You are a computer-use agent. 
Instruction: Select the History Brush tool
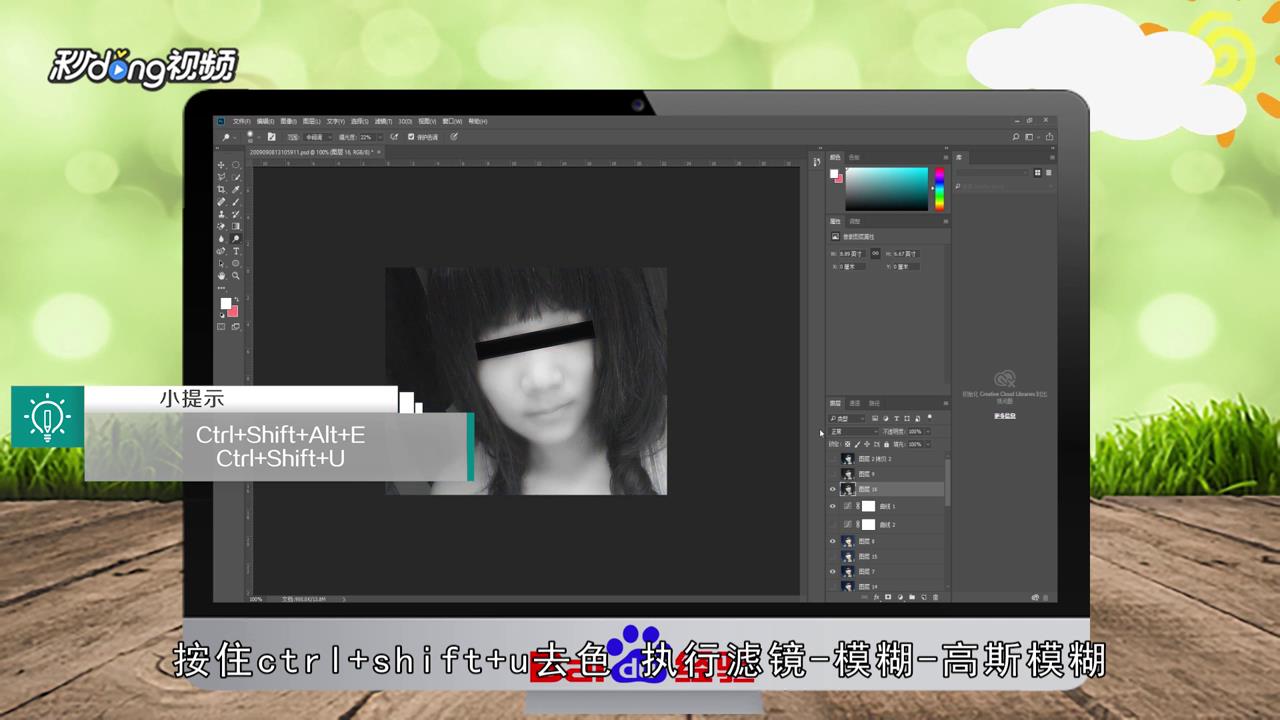(236, 214)
